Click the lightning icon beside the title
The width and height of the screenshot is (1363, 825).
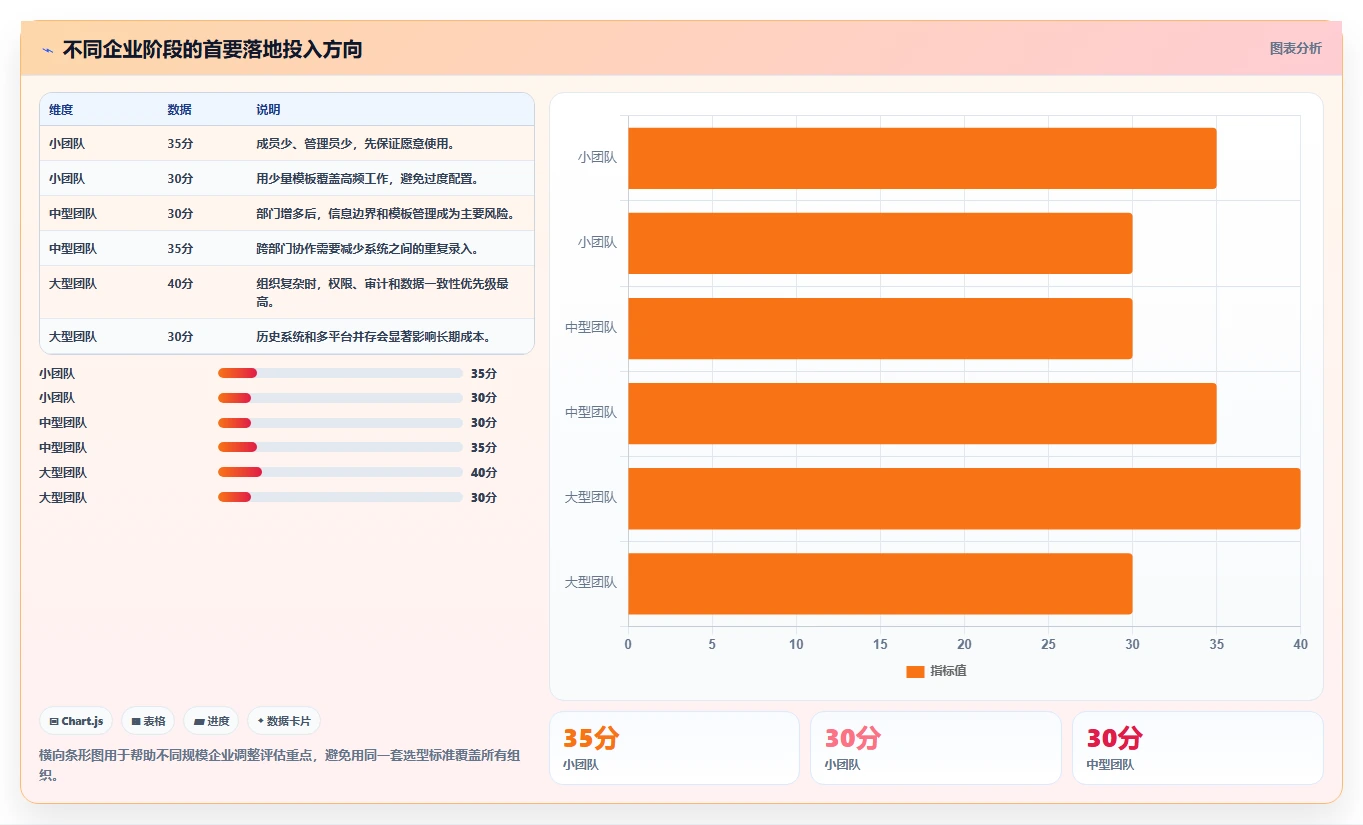(x=47, y=50)
